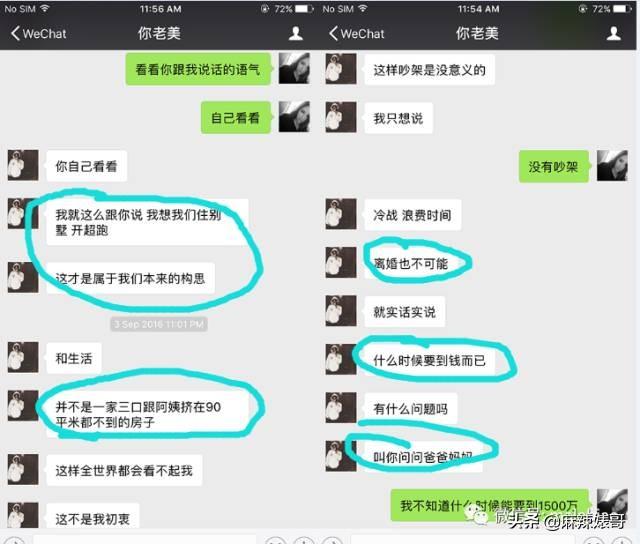The height and width of the screenshot is (544, 640).
Task: Tap contact avatar beside 你自己看看
Action: [23, 165]
